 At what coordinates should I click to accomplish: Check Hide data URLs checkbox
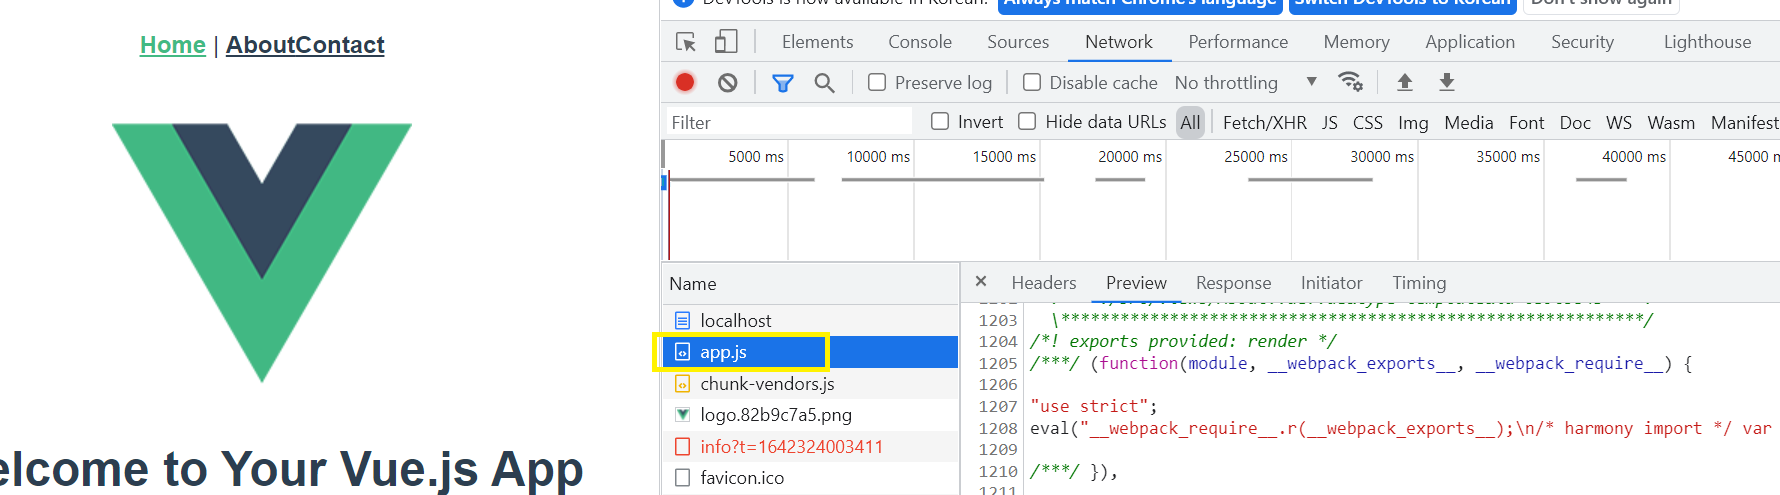click(1027, 121)
